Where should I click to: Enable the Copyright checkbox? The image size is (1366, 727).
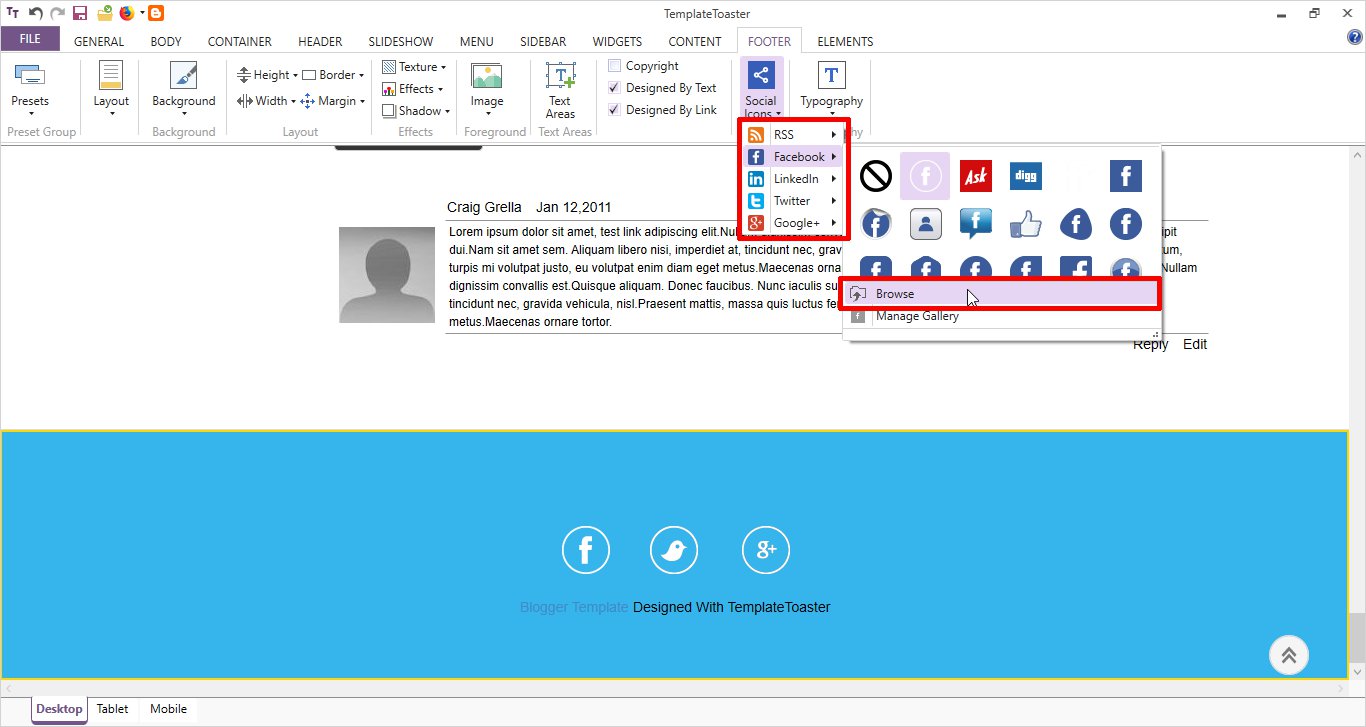[615, 66]
